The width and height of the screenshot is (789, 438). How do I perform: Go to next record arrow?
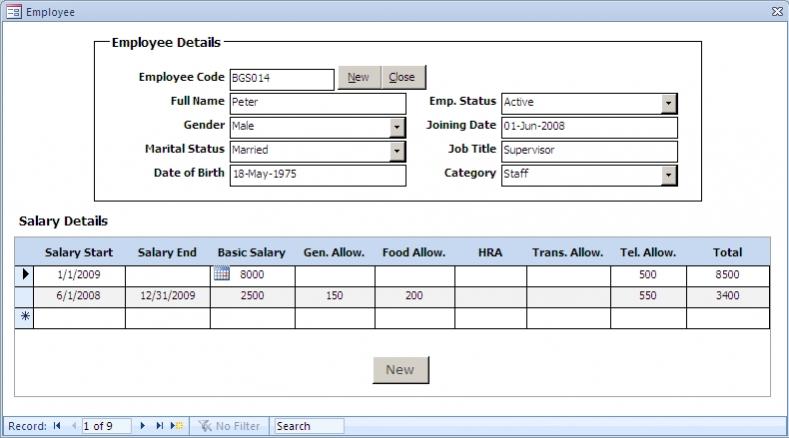pyautogui.click(x=142, y=426)
